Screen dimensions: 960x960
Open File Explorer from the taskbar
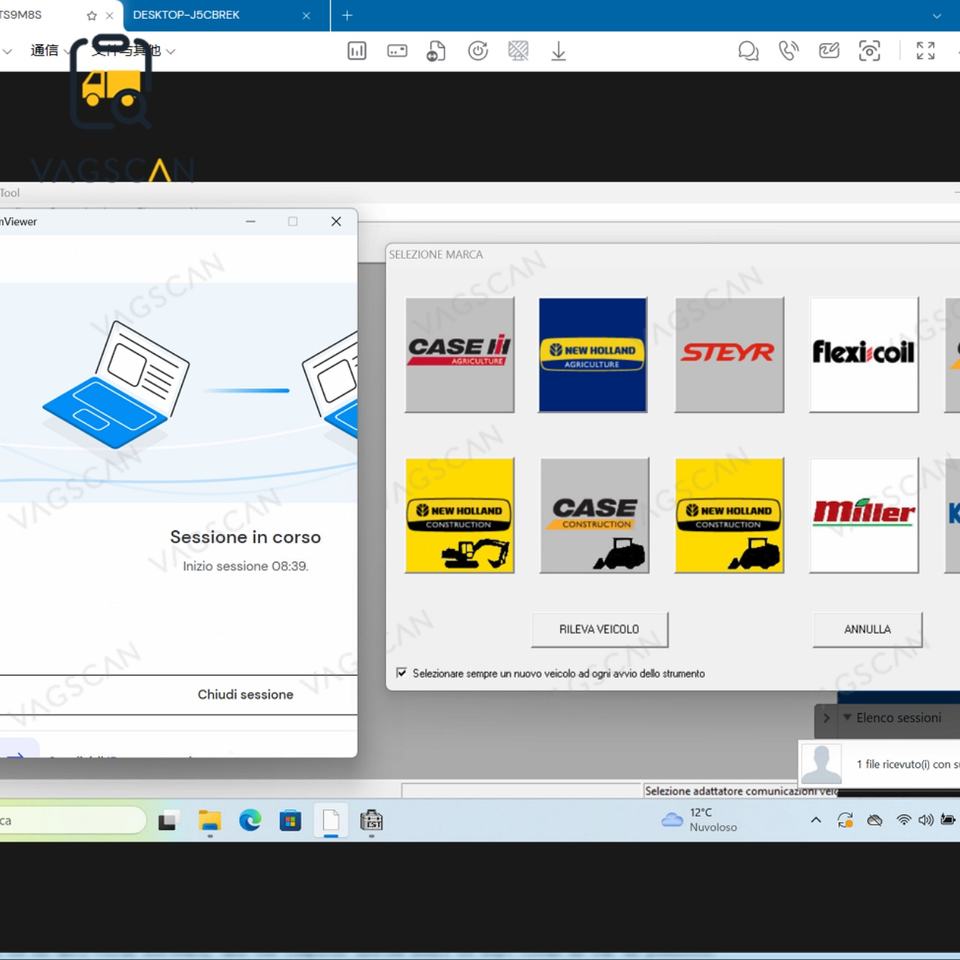coord(210,820)
